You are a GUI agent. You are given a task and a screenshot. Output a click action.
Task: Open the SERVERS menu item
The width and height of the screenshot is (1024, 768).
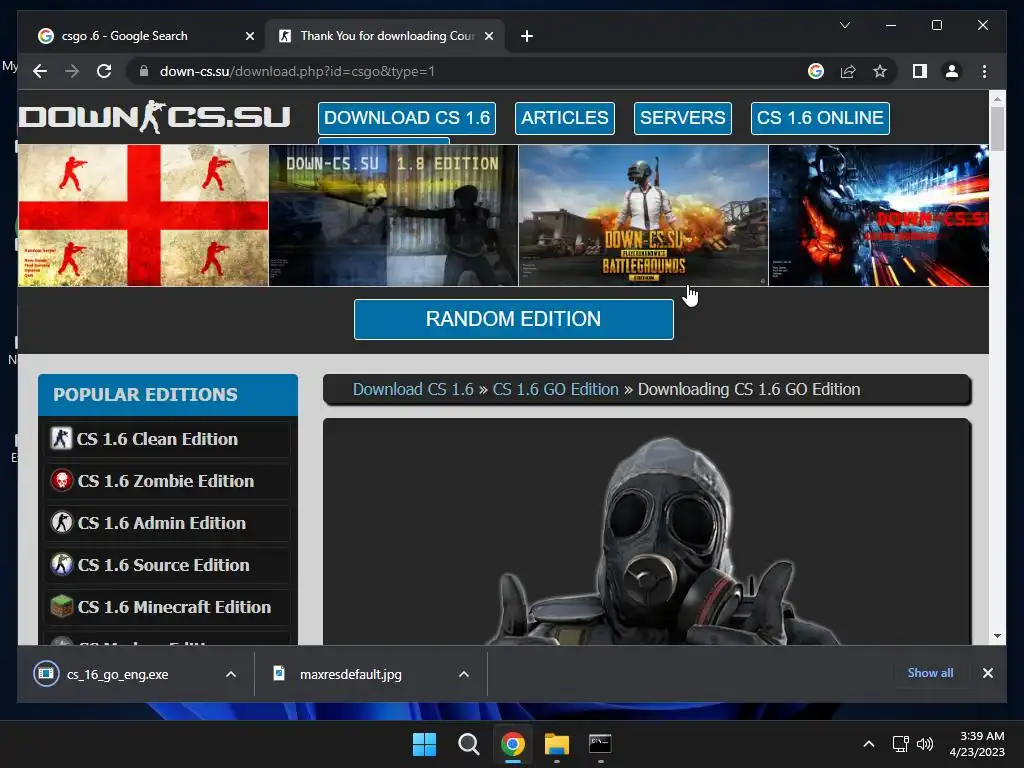coord(682,118)
